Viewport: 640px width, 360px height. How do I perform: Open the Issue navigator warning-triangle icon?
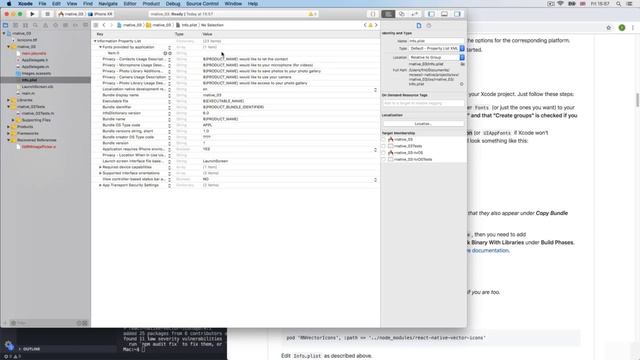[x=45, y=25]
